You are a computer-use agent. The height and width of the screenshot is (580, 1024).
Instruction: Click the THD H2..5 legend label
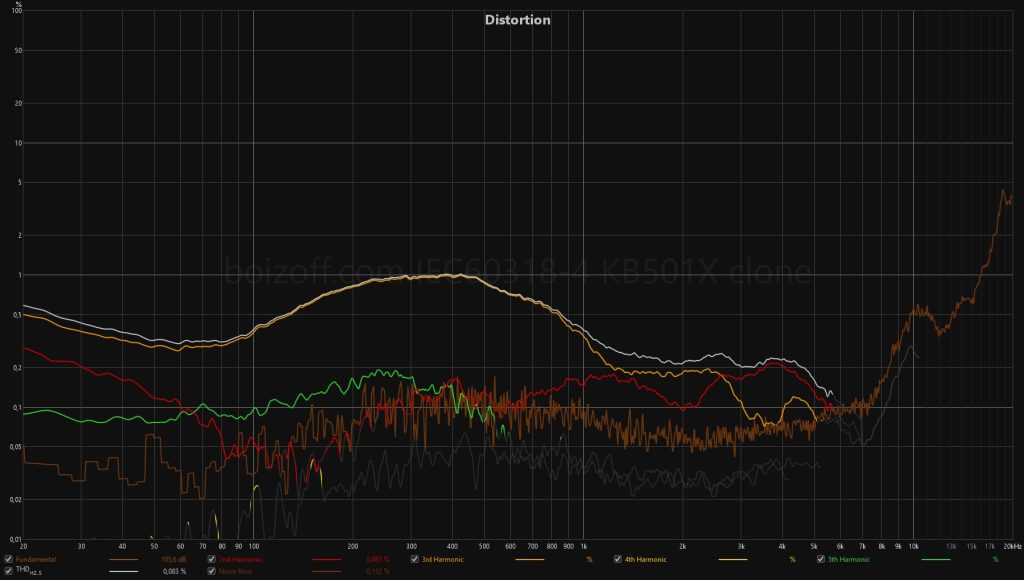(x=29, y=572)
